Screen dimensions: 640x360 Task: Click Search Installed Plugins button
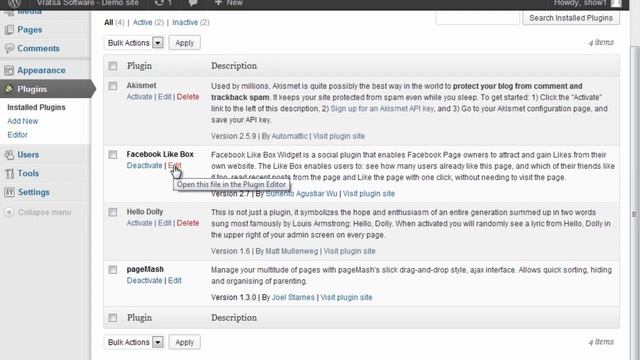[x=571, y=18]
